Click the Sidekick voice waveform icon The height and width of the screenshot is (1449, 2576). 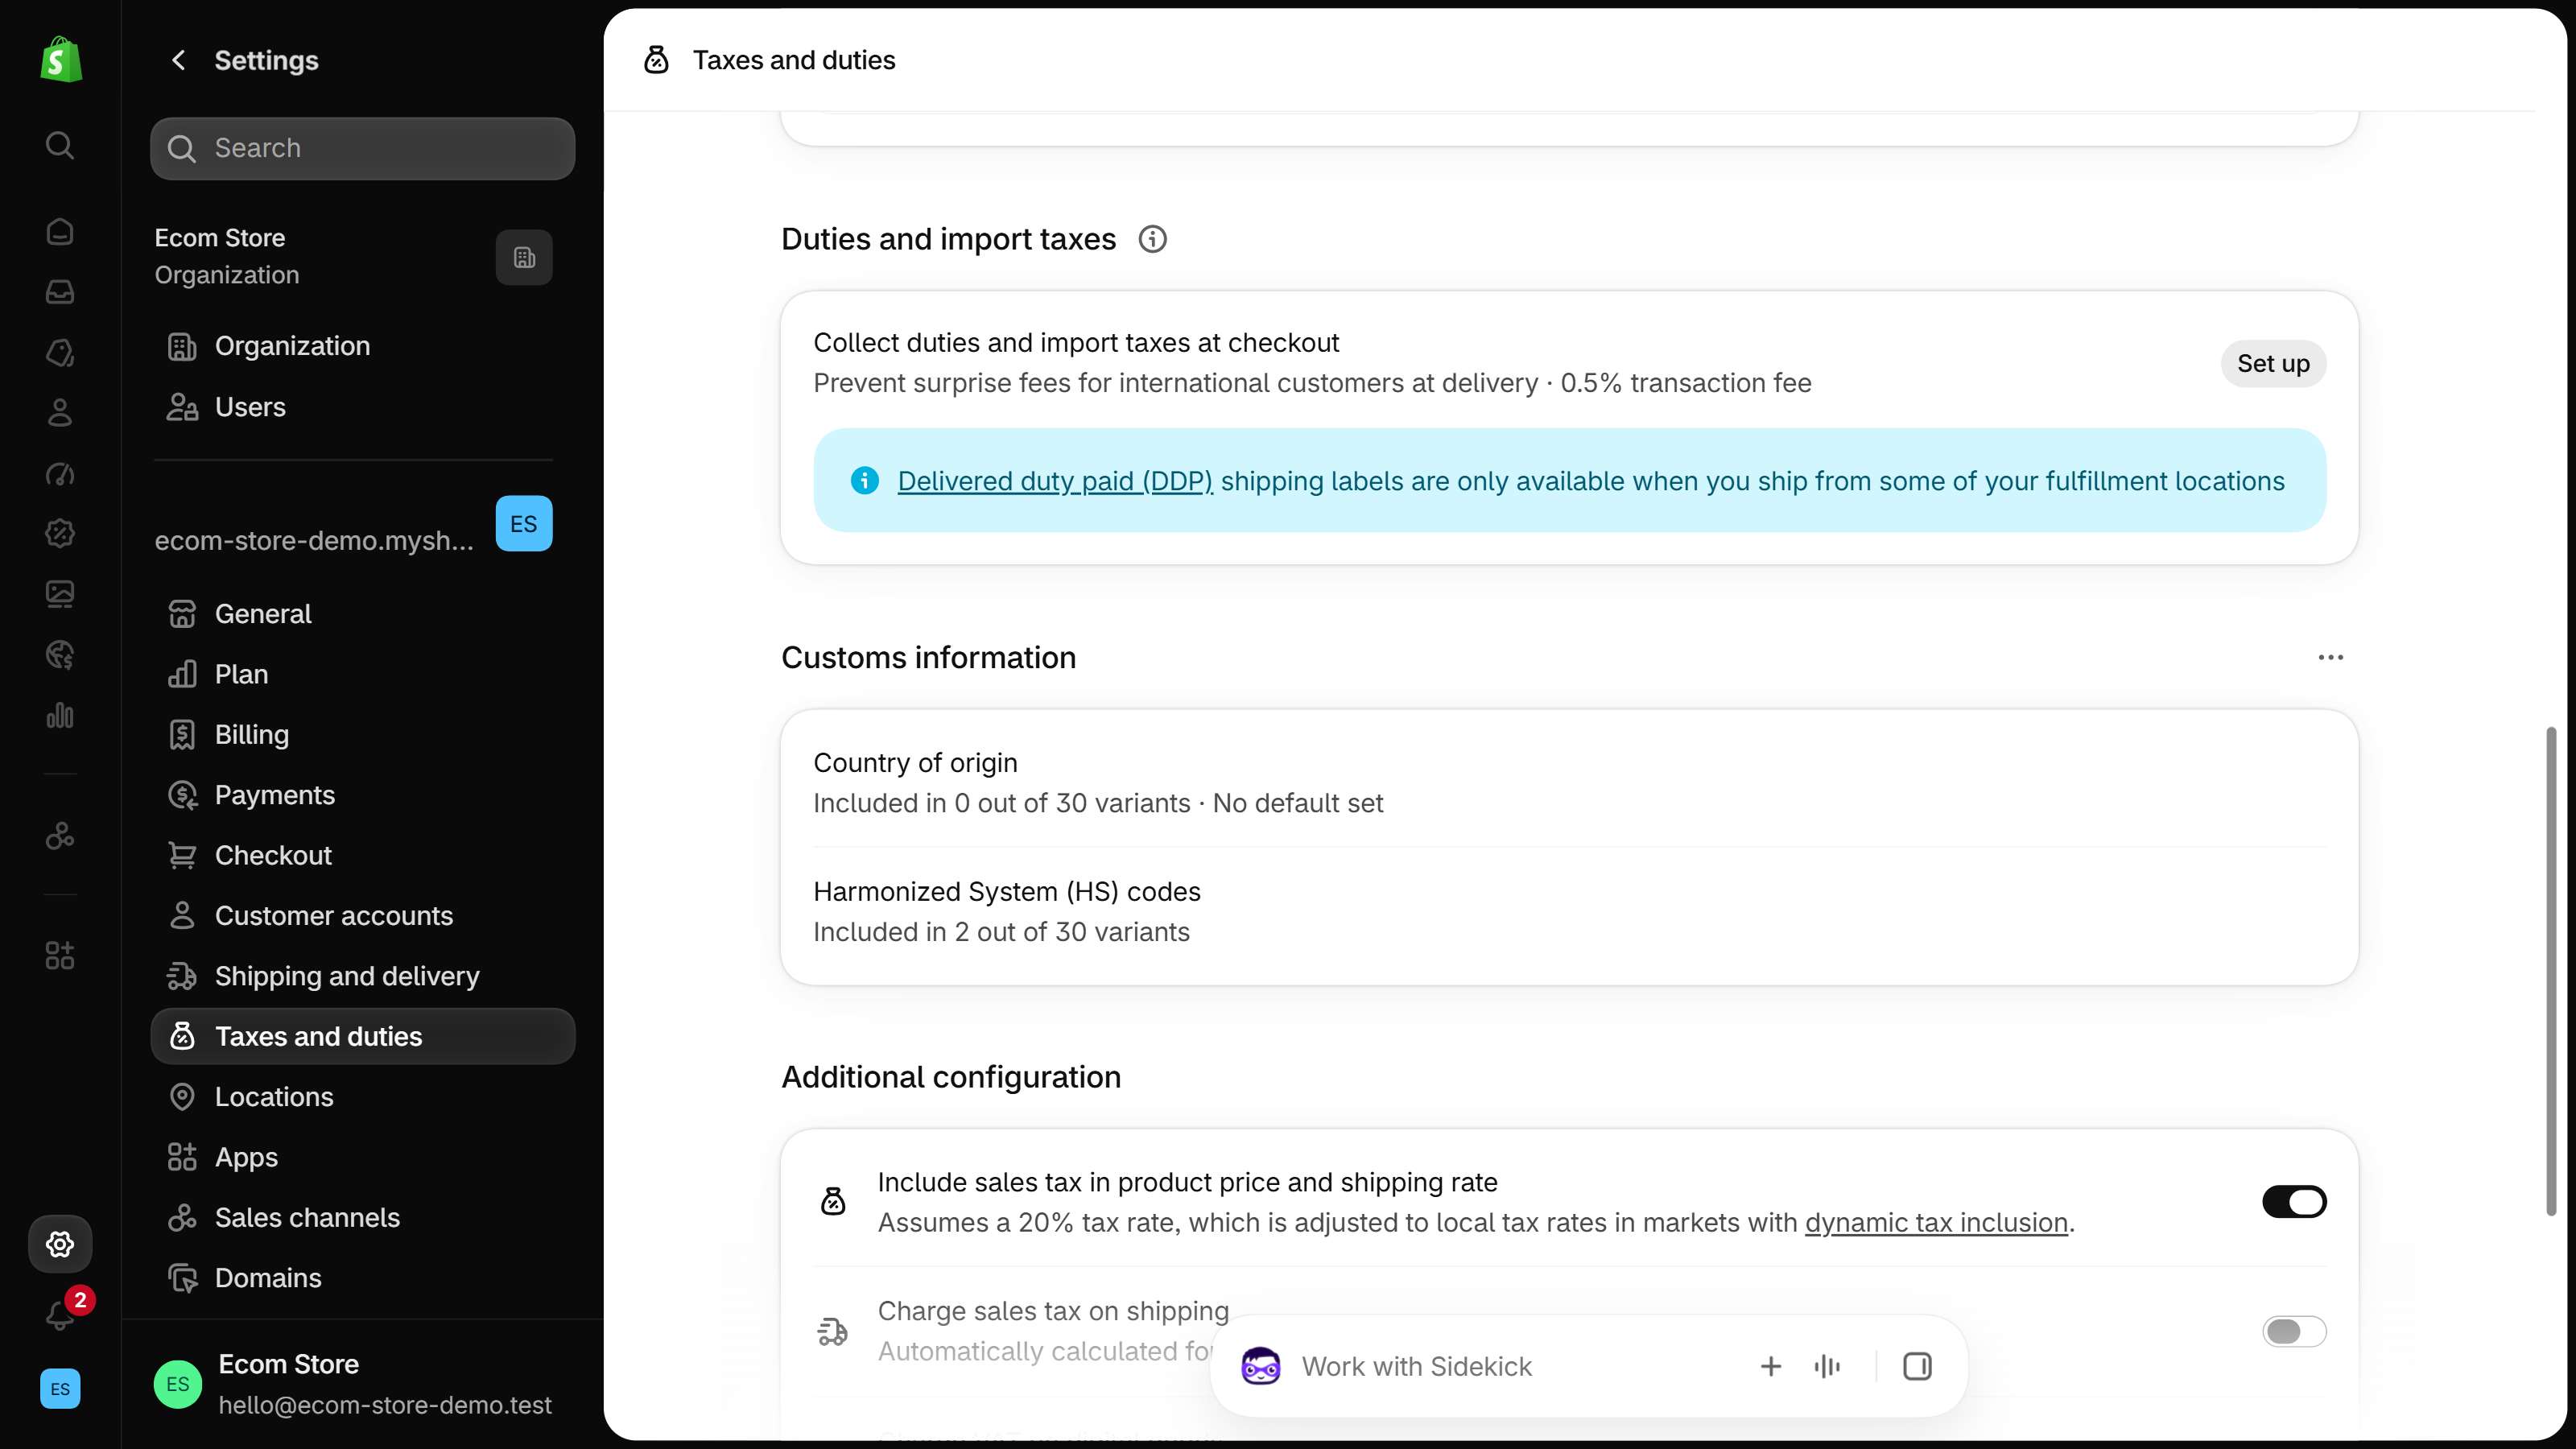point(1827,1366)
